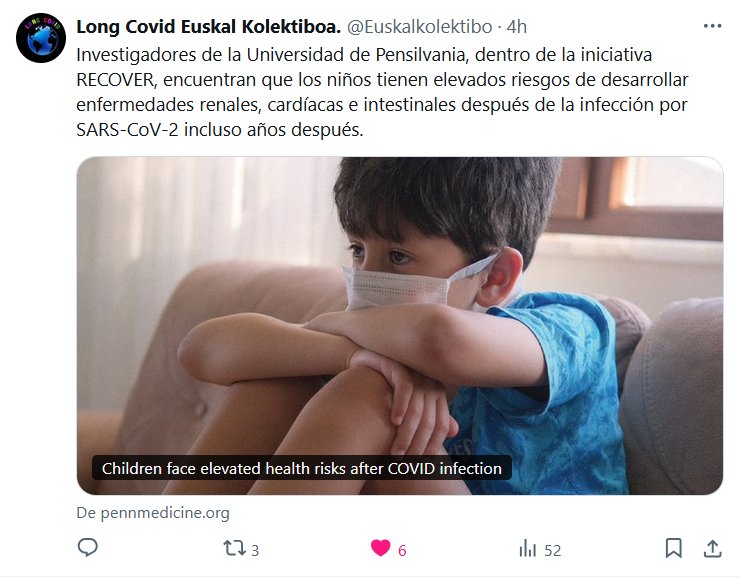Click the view count 52
Viewport: 740px width, 578px height.
click(x=553, y=550)
